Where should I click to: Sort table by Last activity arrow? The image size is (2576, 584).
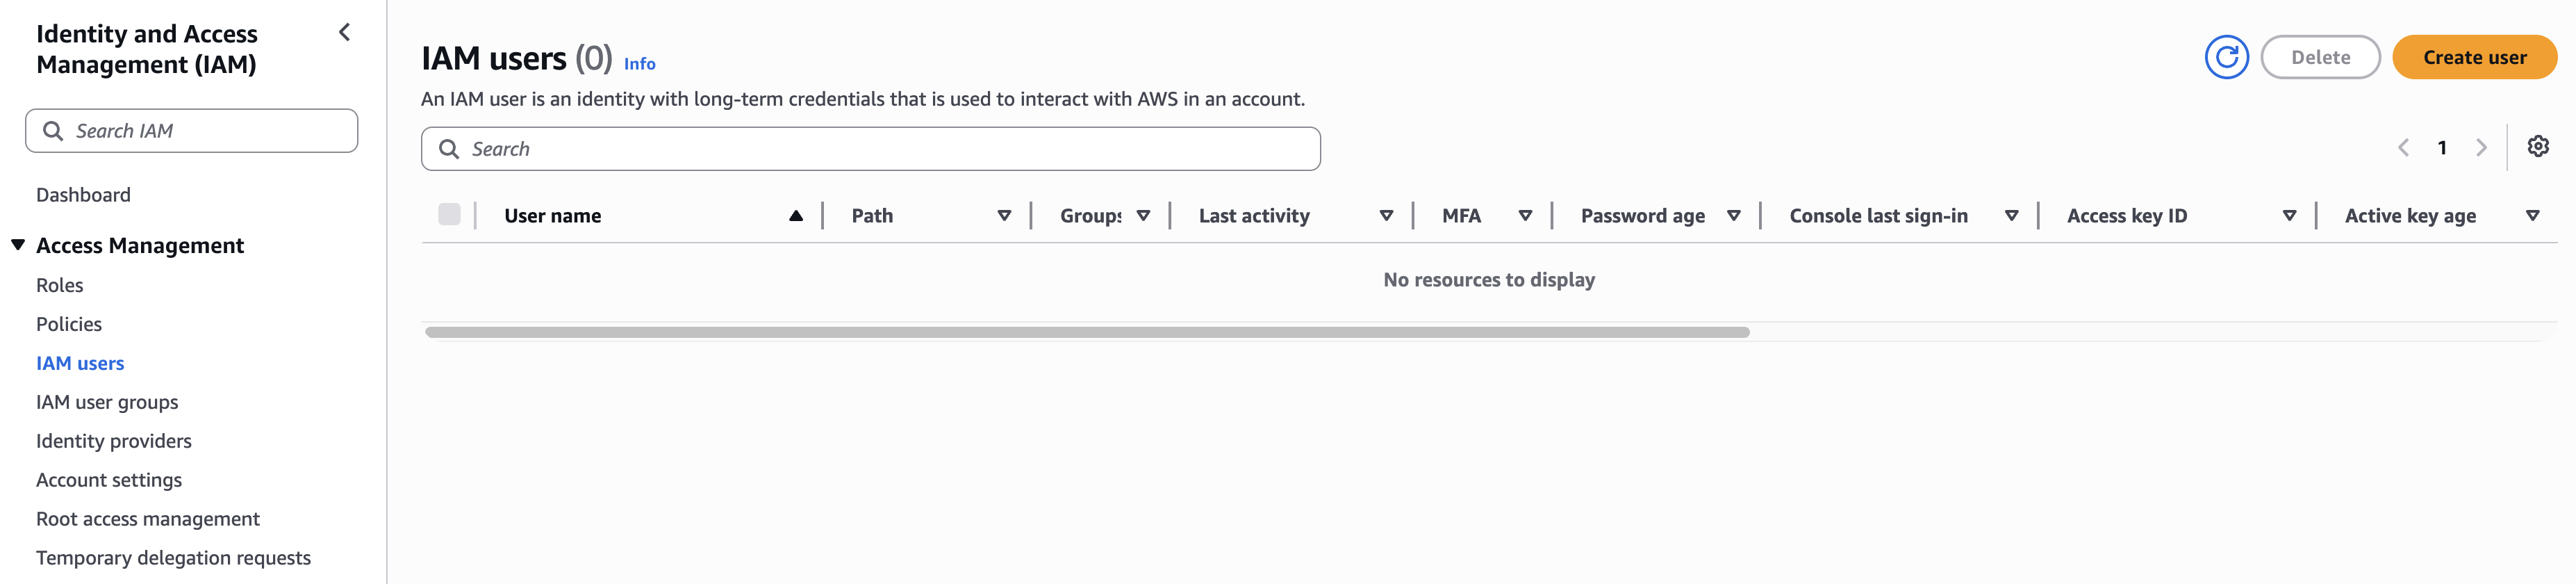1386,216
